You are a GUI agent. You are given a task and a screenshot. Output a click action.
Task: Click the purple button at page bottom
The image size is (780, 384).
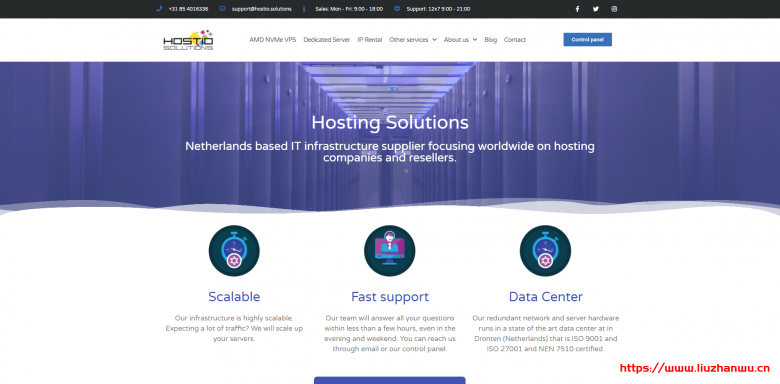tap(390, 381)
